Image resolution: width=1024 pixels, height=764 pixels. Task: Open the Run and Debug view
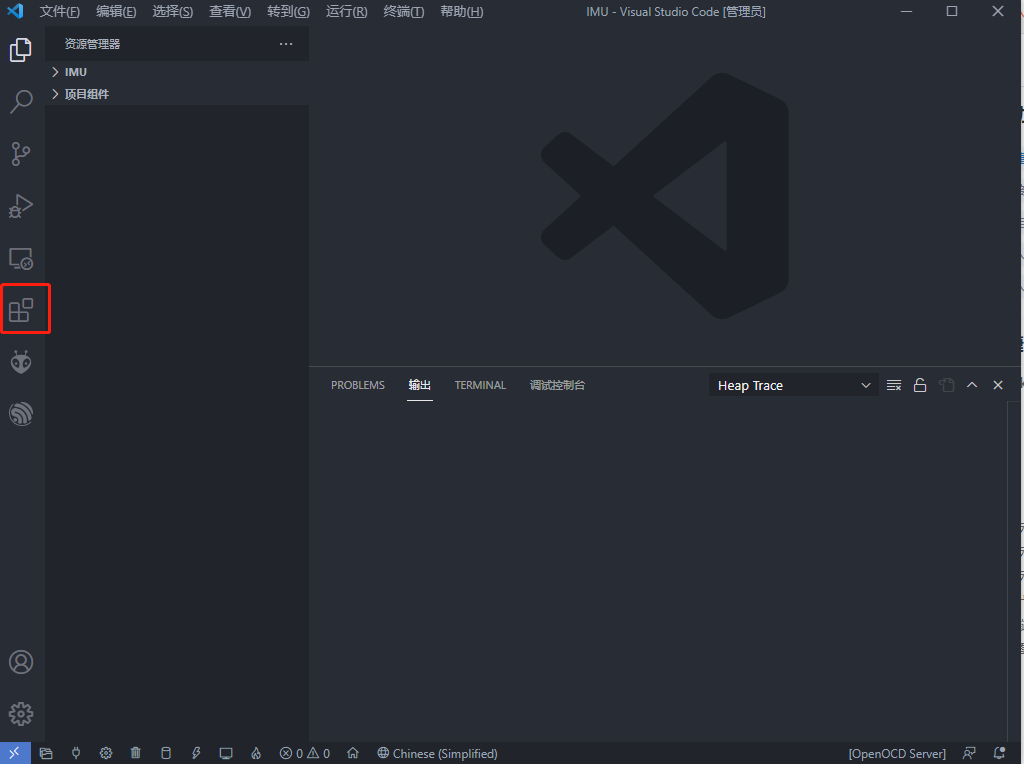click(21, 206)
